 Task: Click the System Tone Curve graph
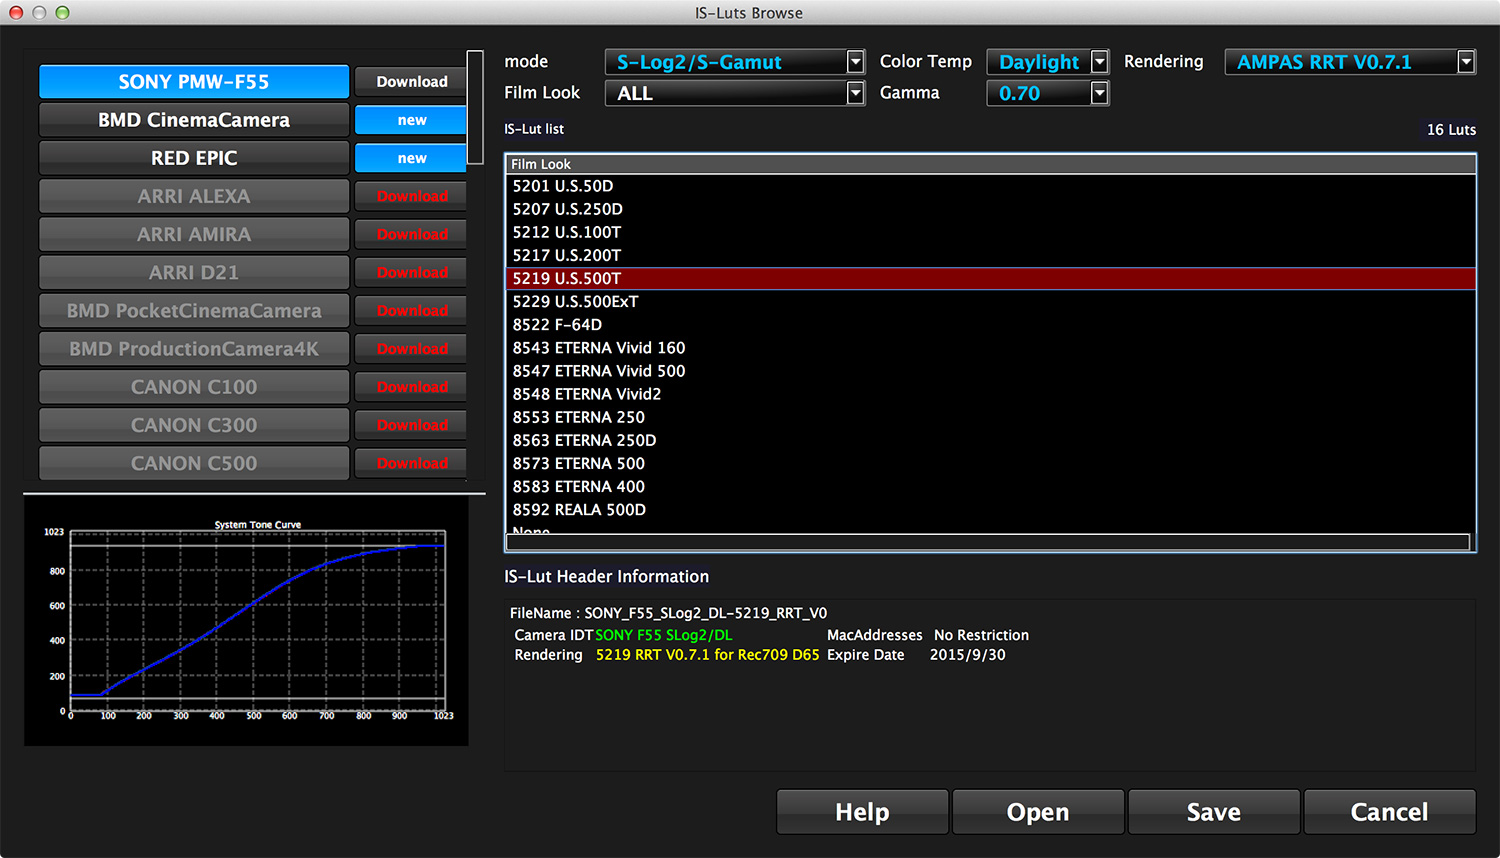tap(257, 621)
